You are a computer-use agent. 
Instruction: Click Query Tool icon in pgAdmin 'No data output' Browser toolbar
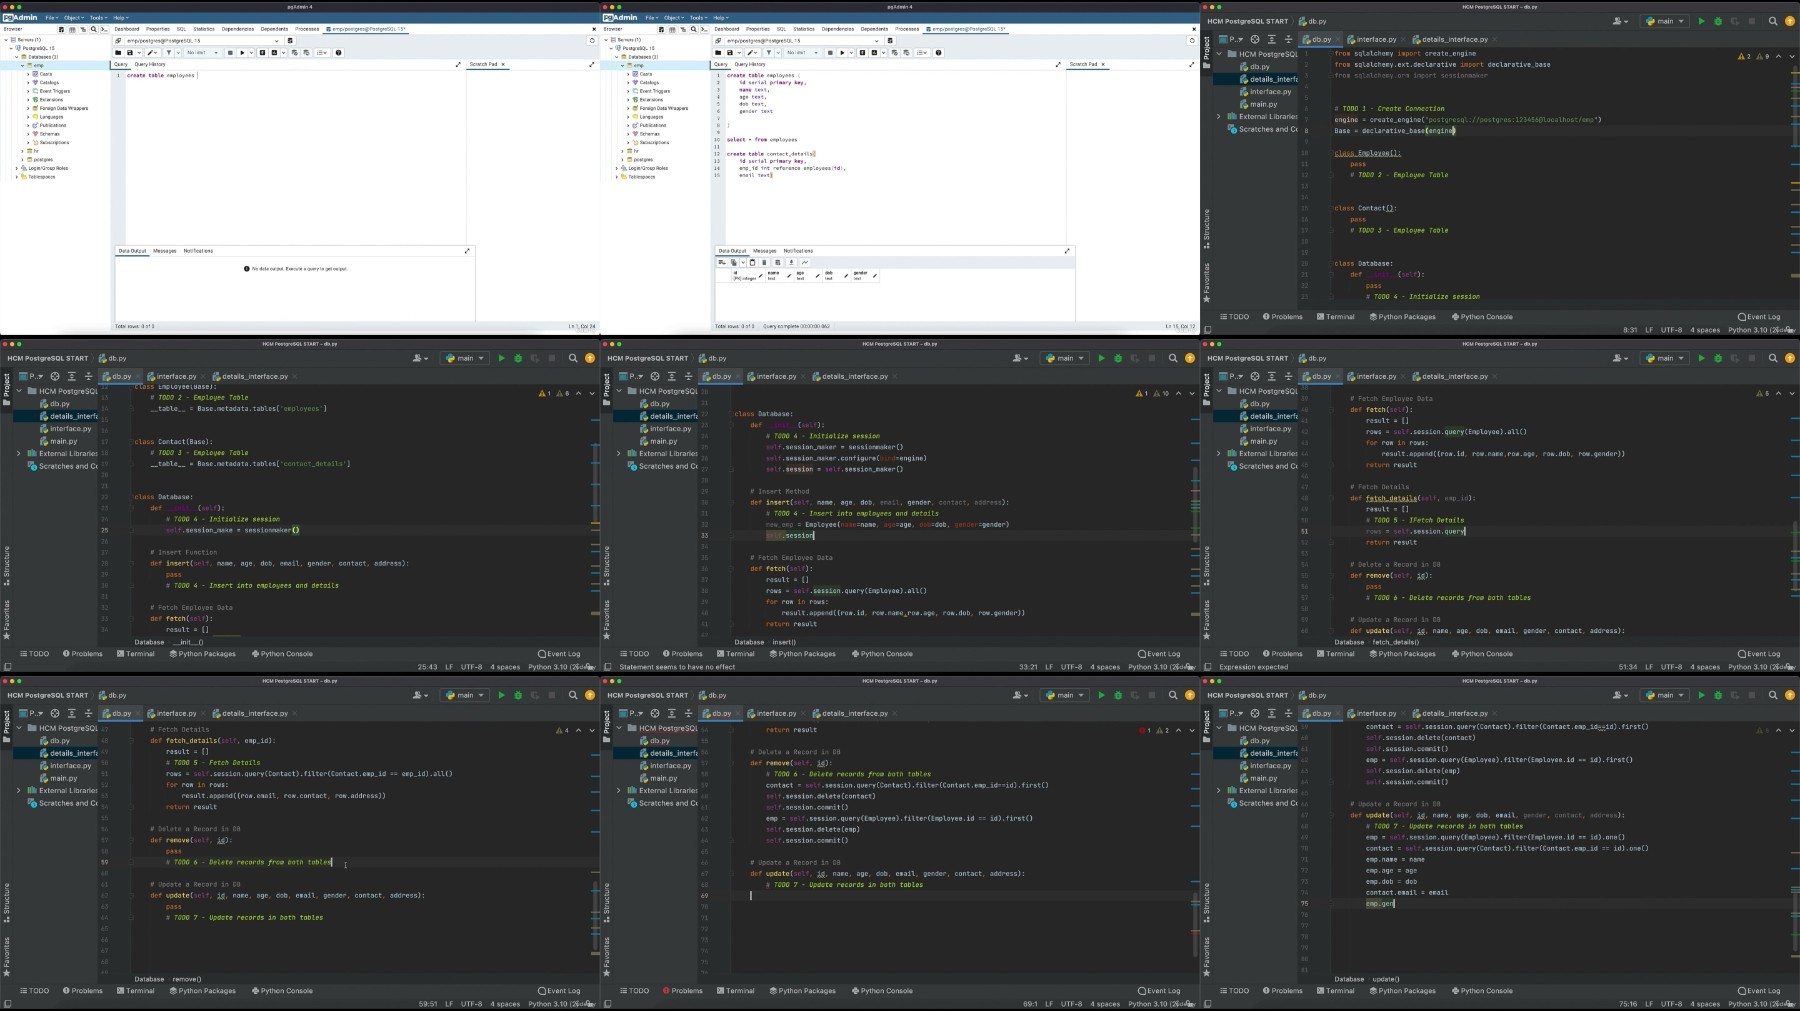[61, 29]
